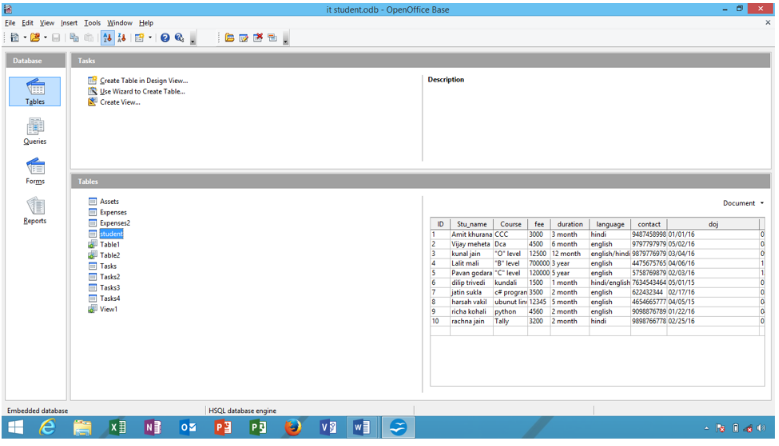779x446 pixels.
Task: Open the dropdown arrow beside New document
Action: coord(25,38)
